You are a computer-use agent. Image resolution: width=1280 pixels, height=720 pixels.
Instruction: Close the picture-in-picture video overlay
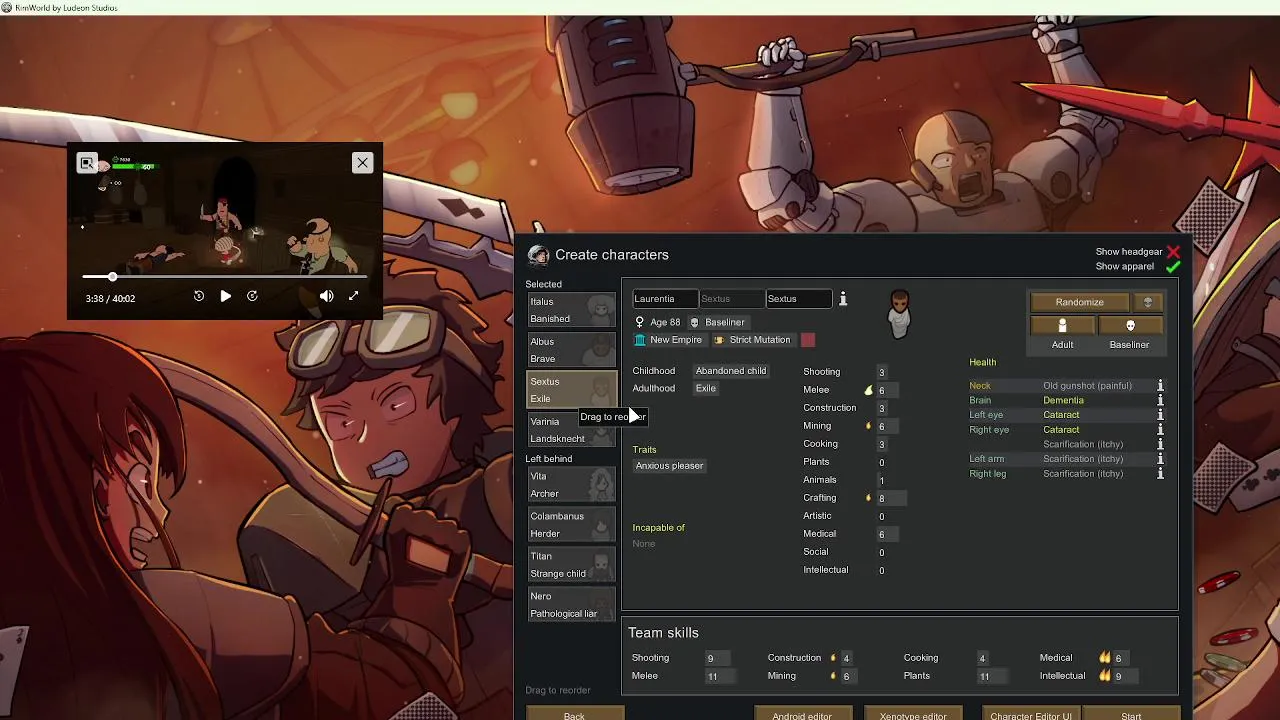coord(362,163)
